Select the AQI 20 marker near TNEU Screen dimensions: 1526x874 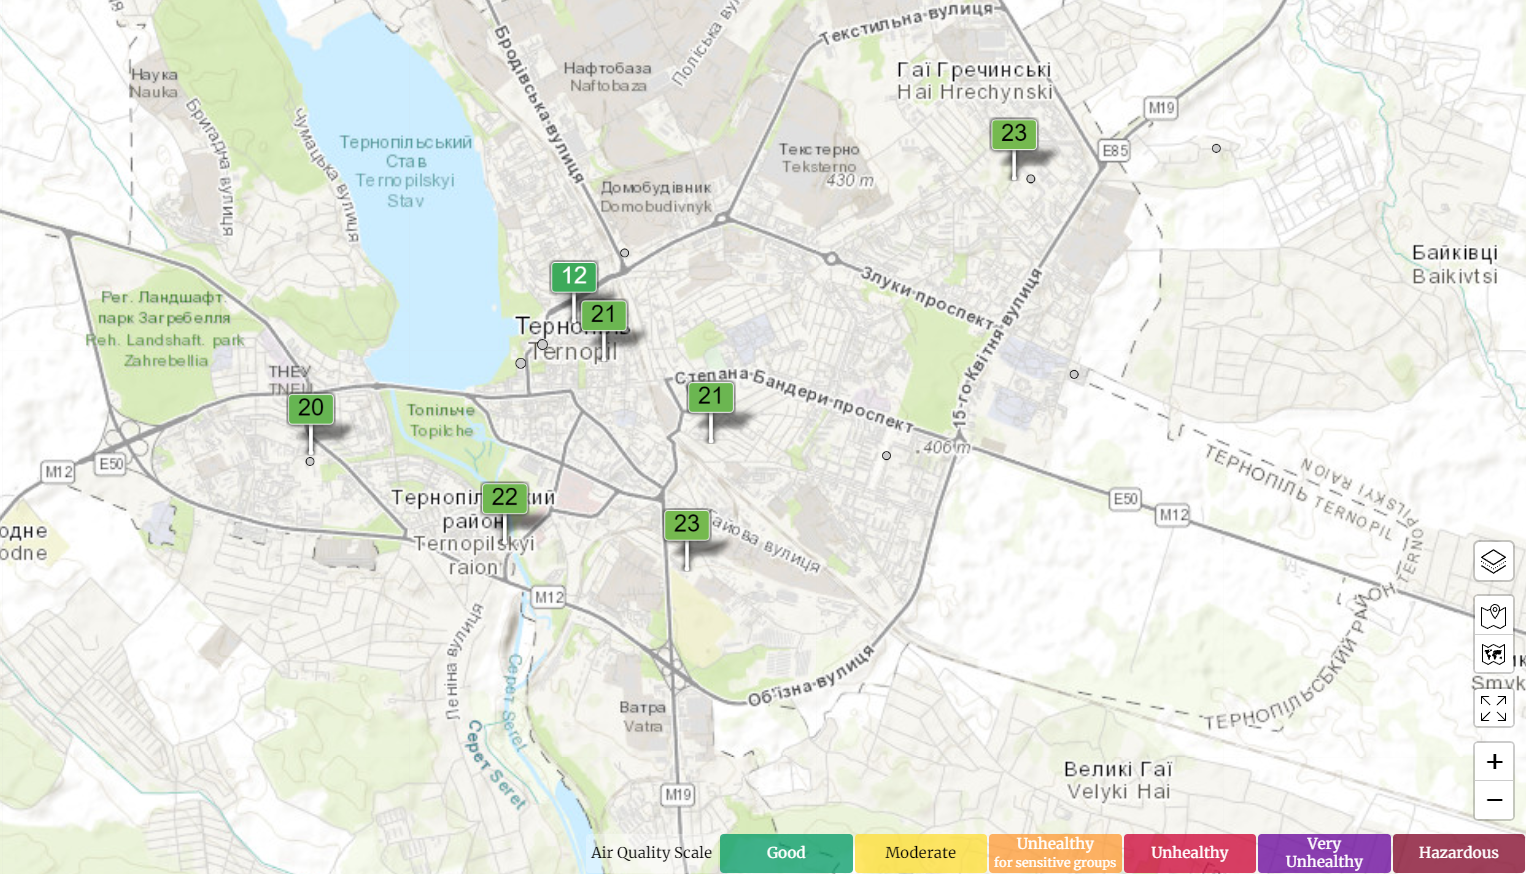click(x=310, y=408)
